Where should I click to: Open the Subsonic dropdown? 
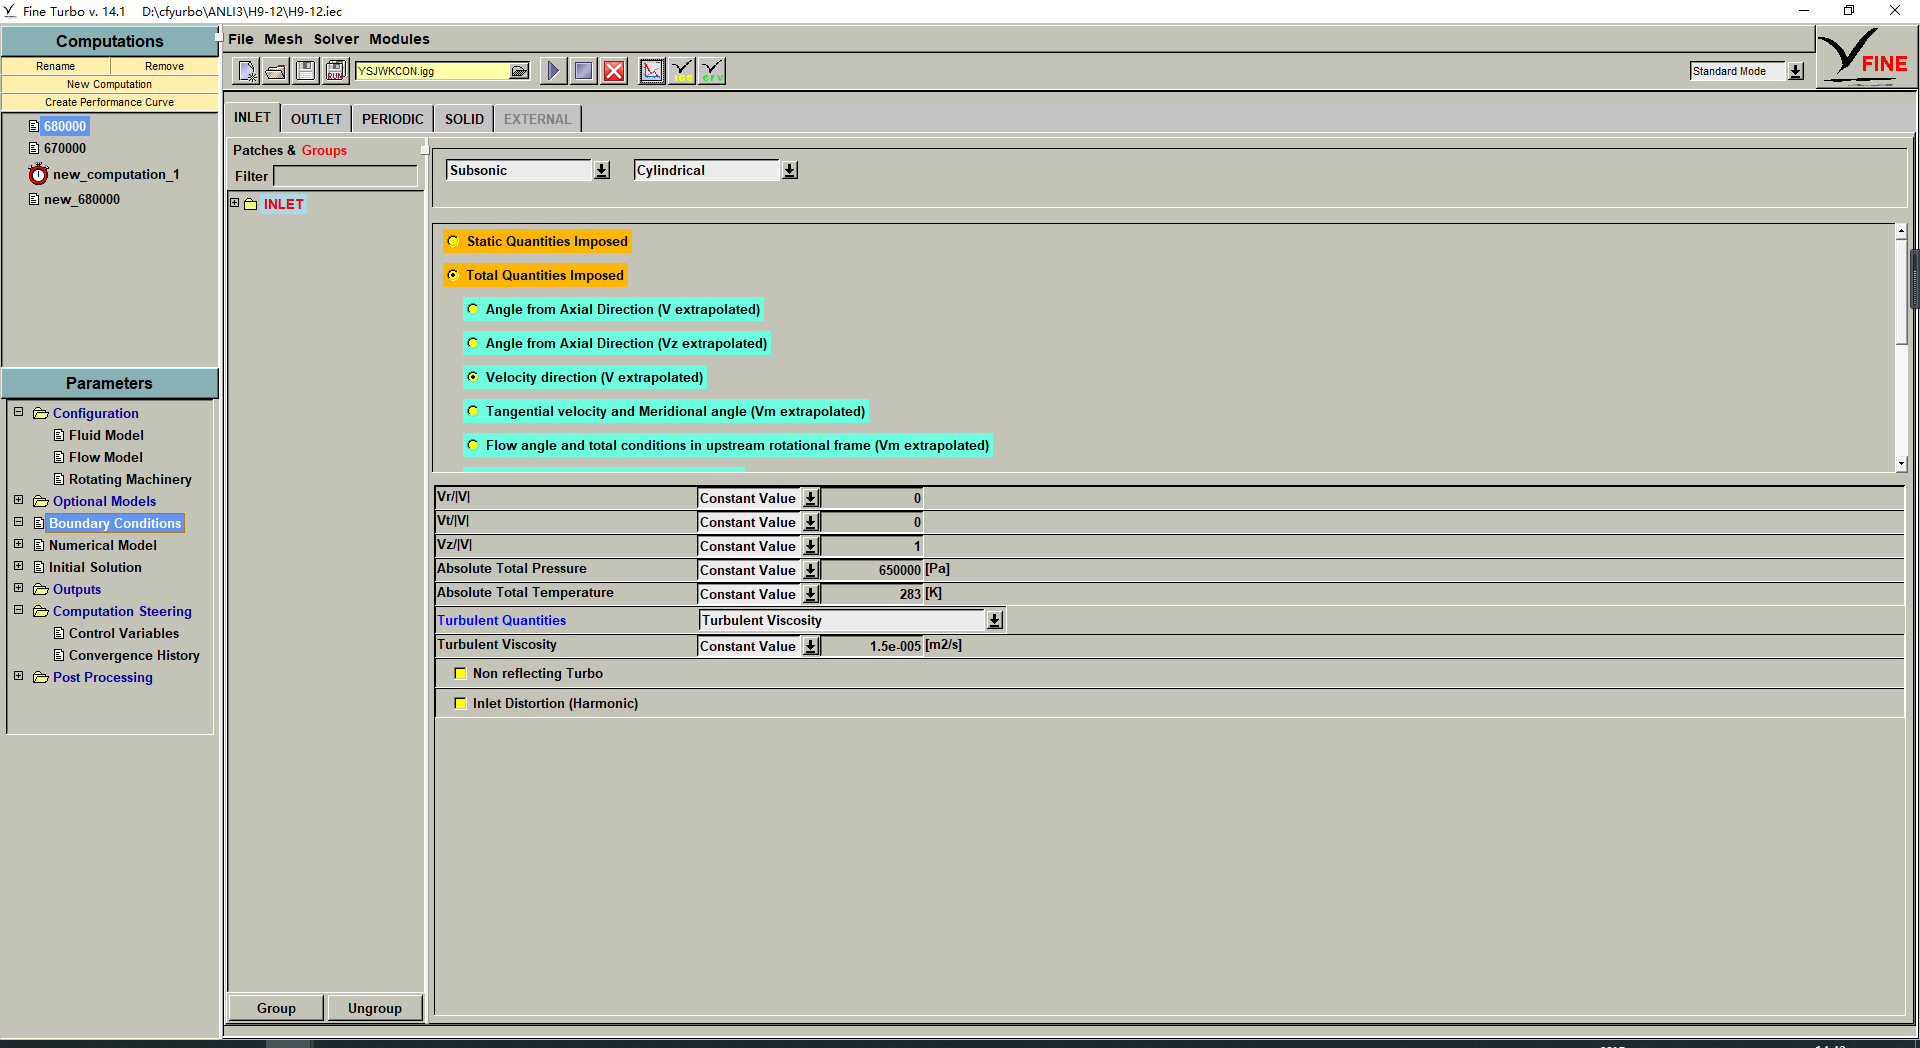(x=601, y=171)
